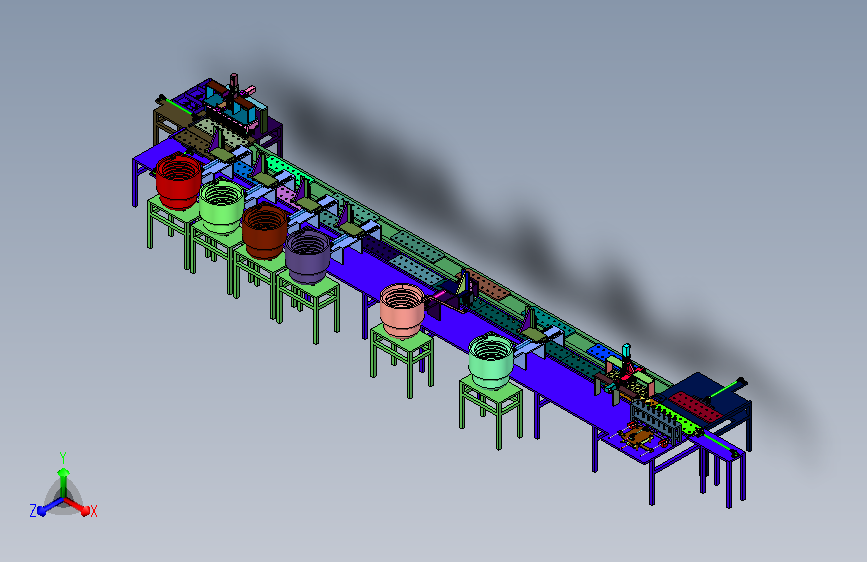Image resolution: width=867 pixels, height=562 pixels.
Task: Select the yellow-brown mechanism on the table's right end
Action: coord(639,437)
